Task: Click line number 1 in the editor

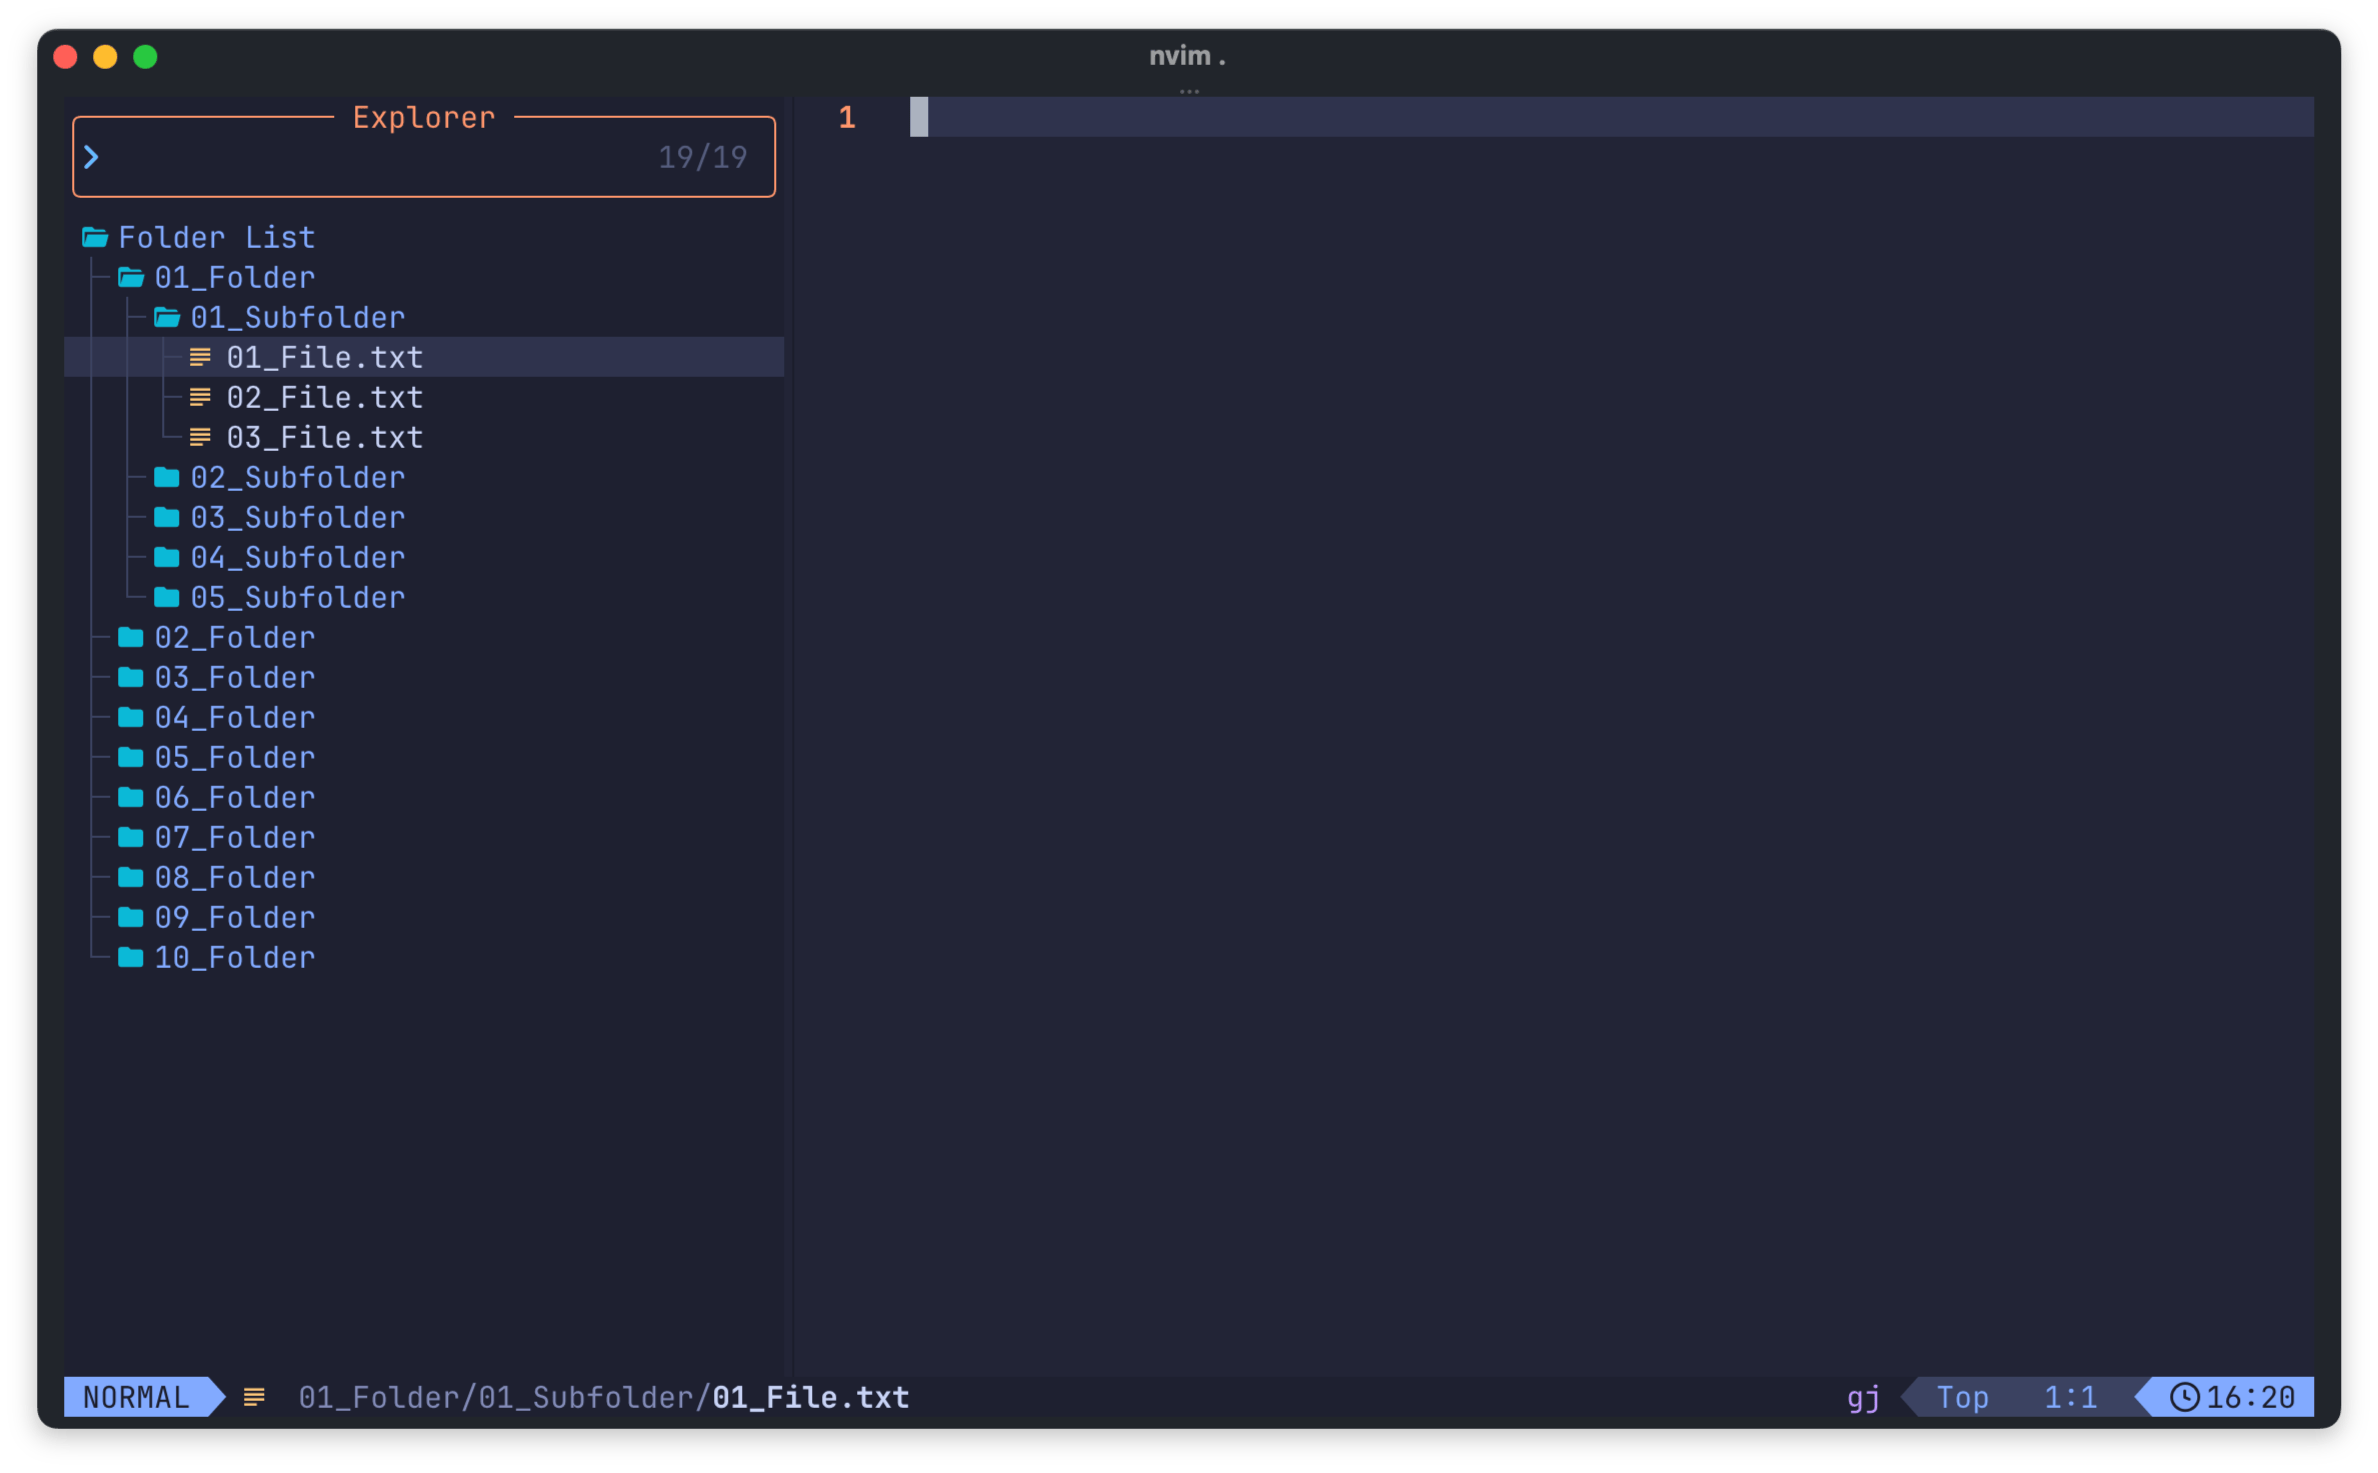Action: (847, 117)
